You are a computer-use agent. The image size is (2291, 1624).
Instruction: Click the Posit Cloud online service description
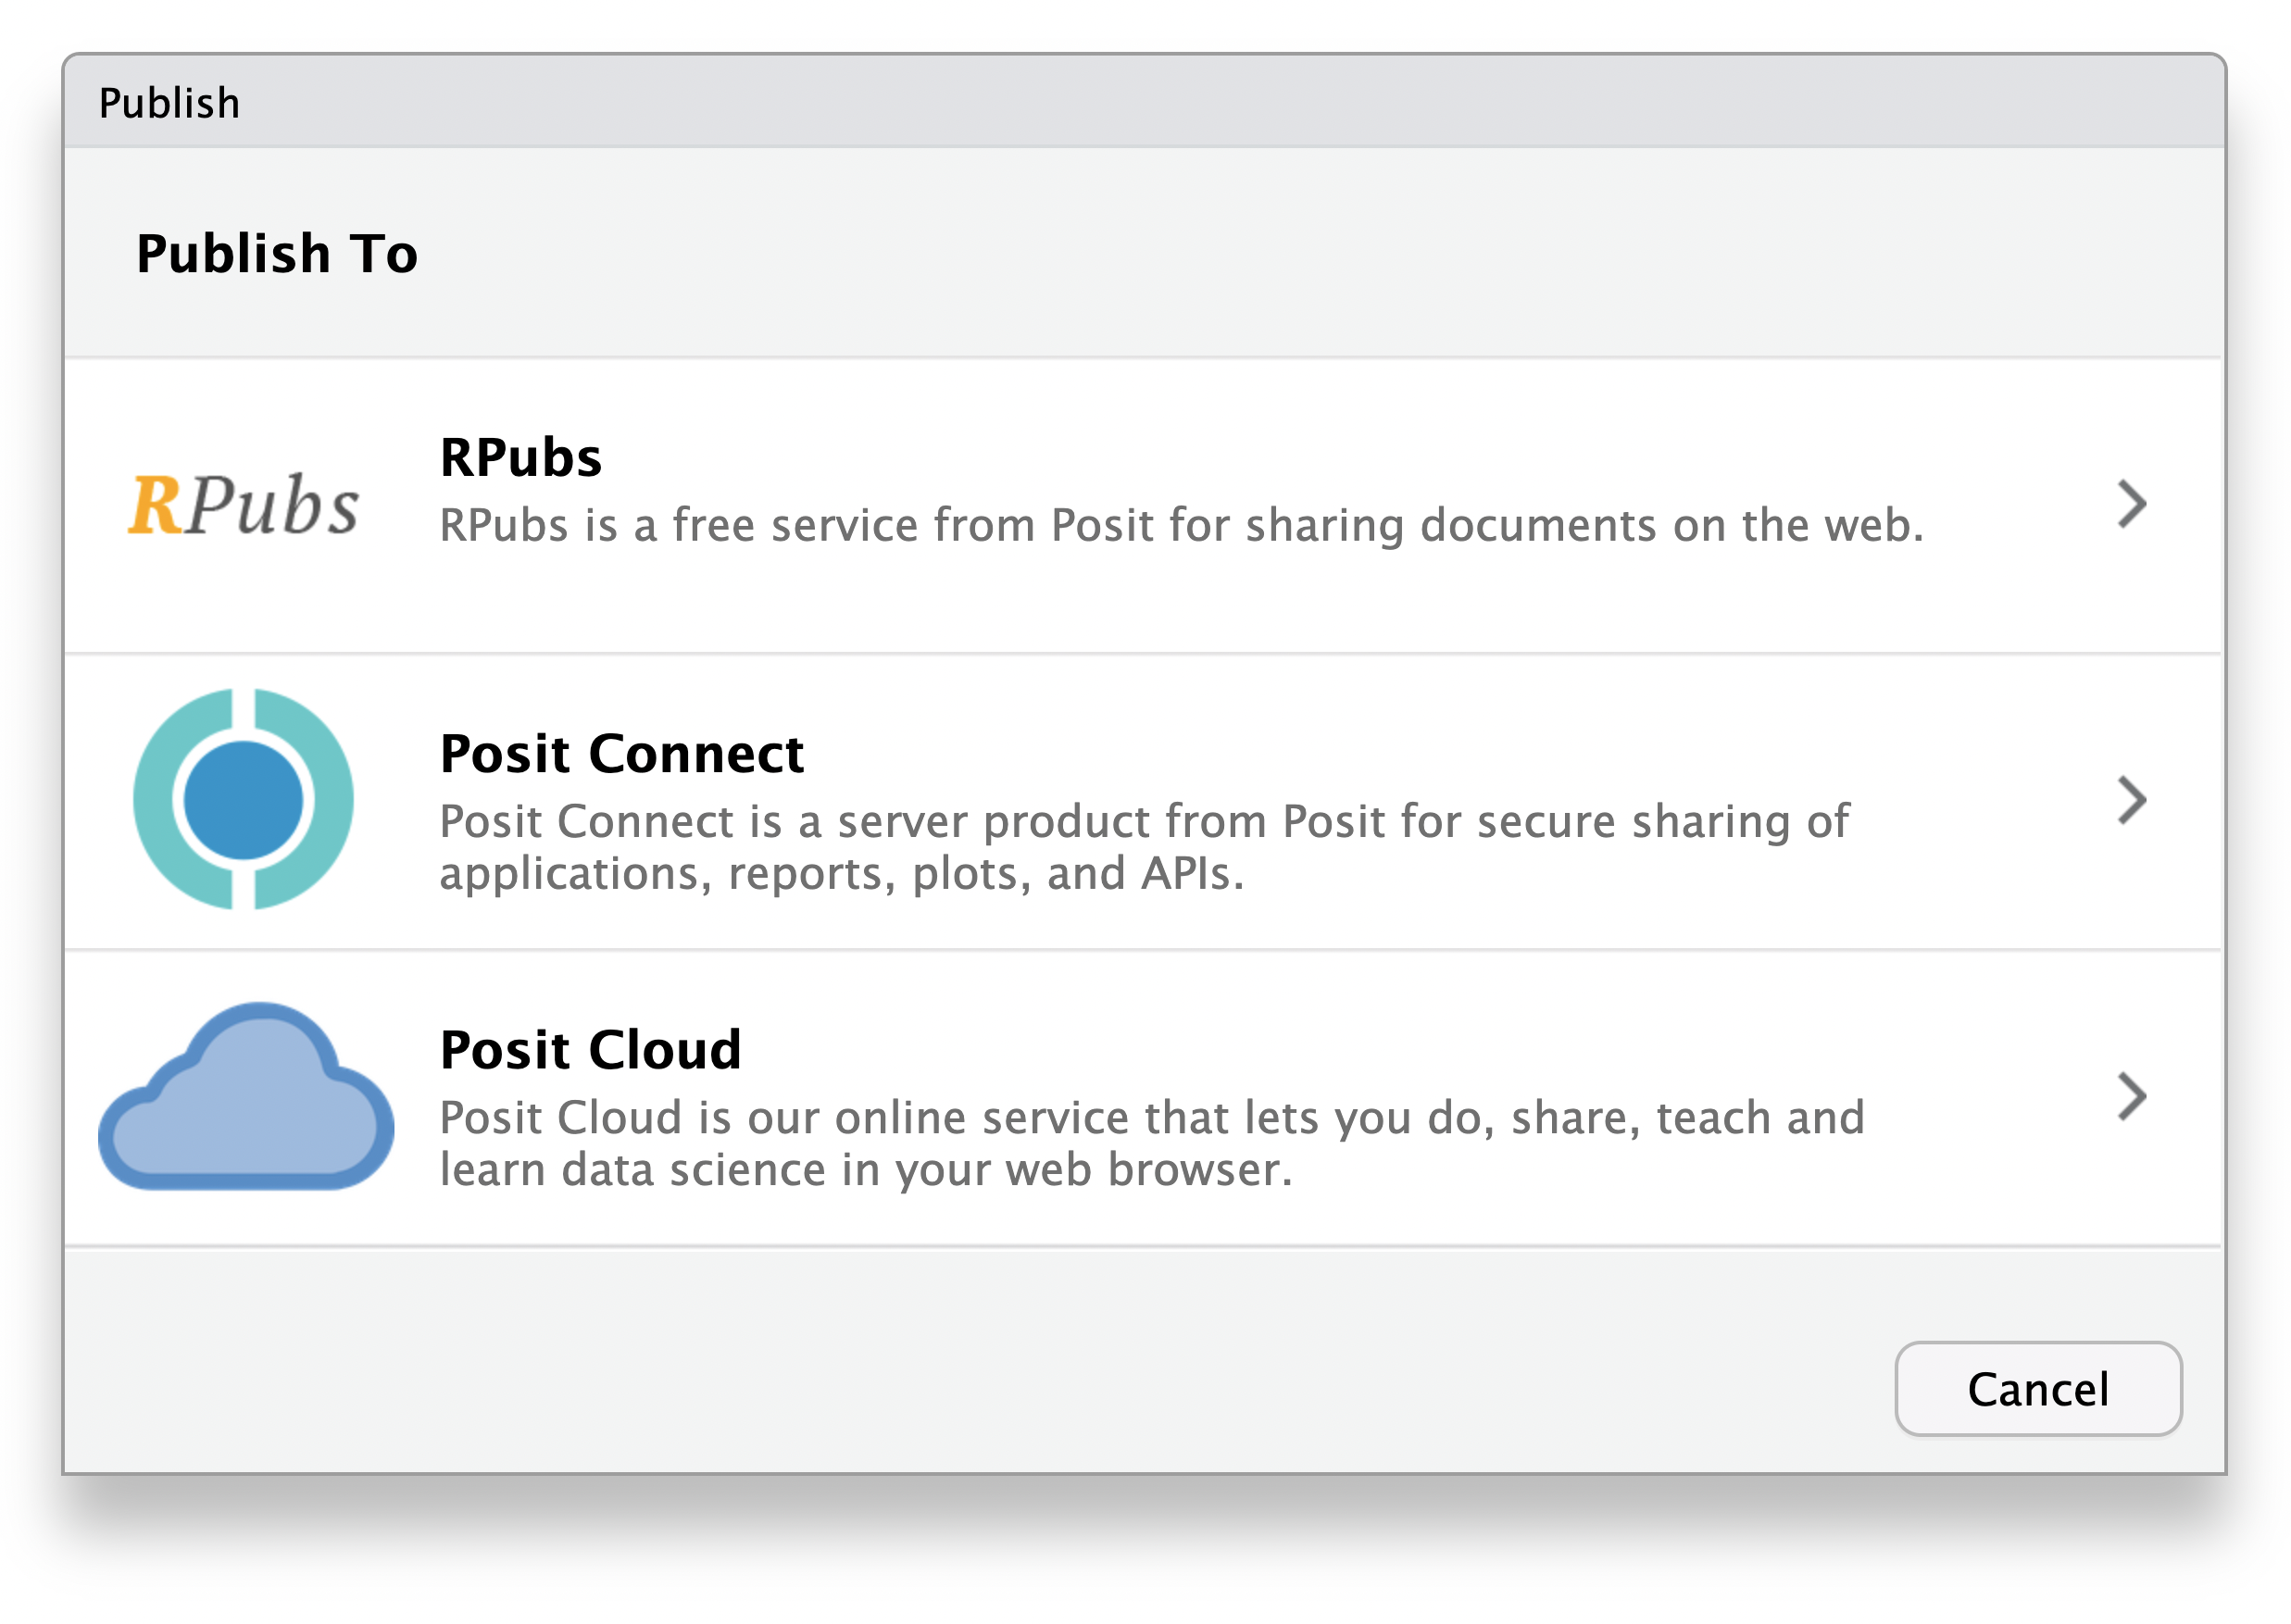[1152, 1143]
